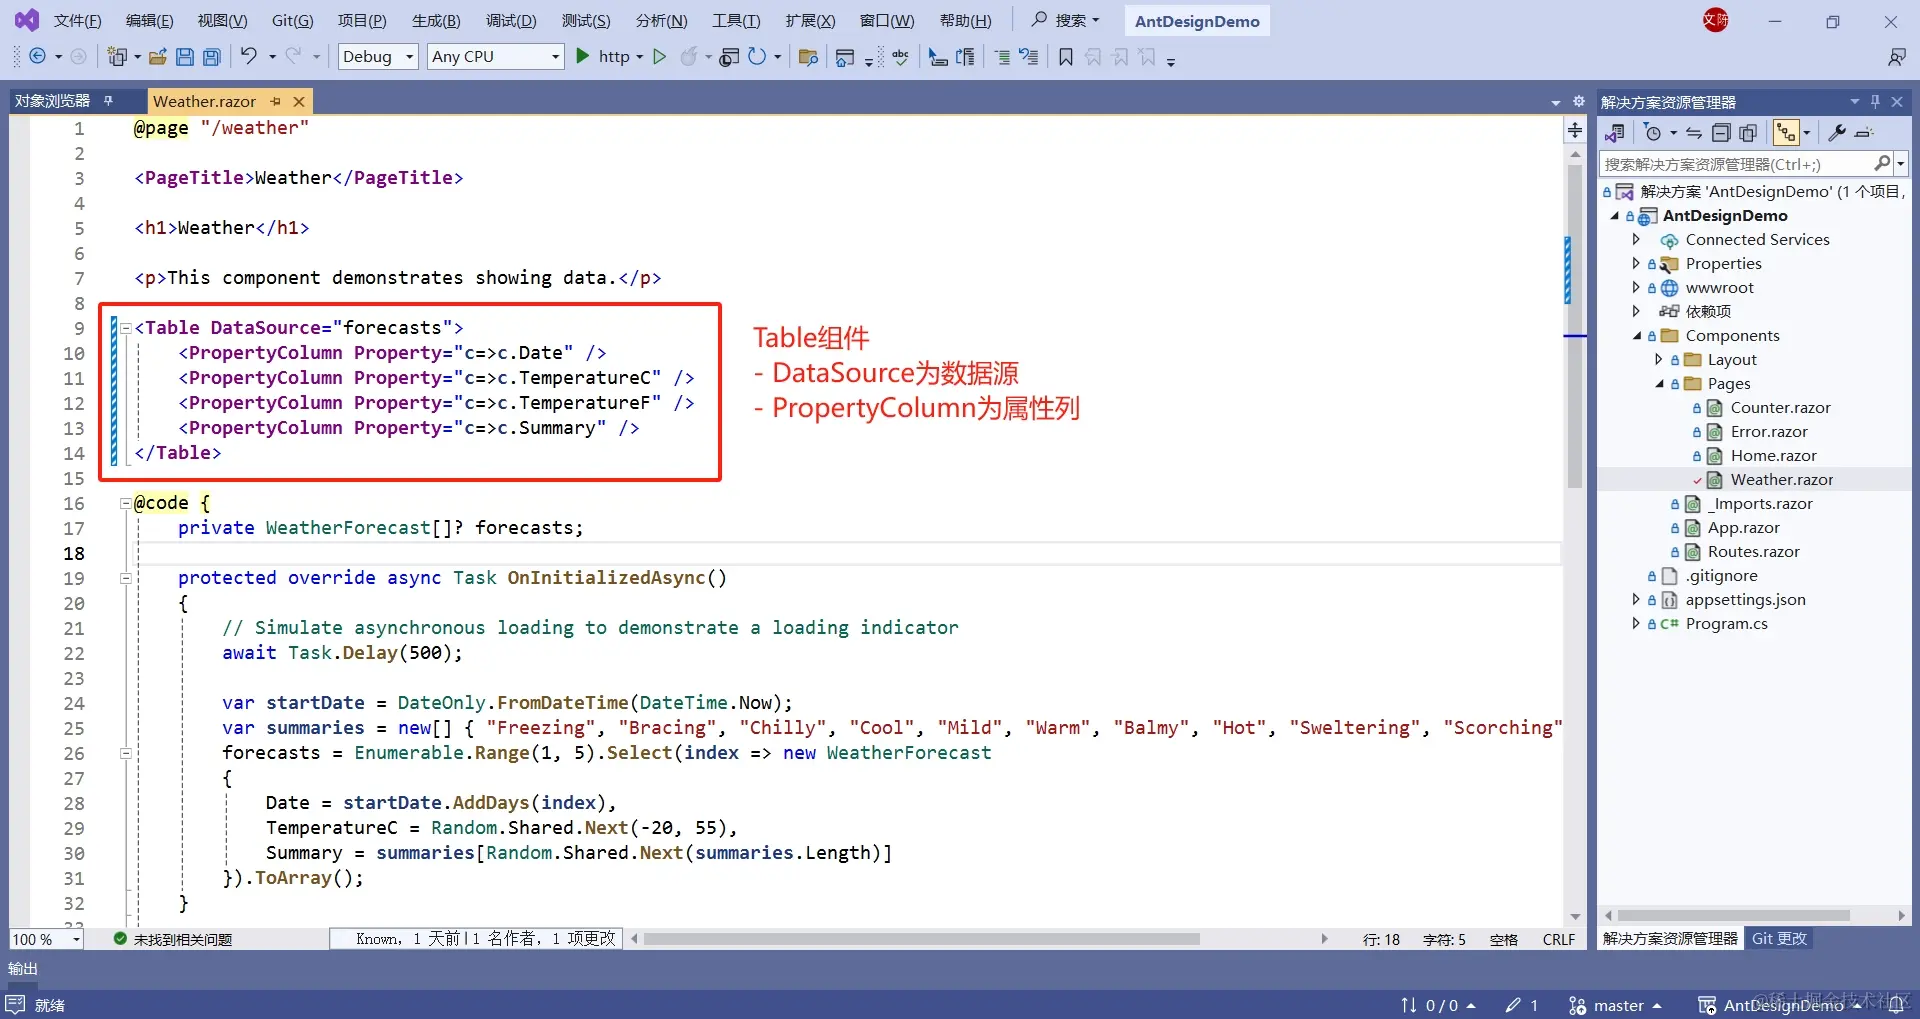Image resolution: width=1920 pixels, height=1019 pixels.
Task: Click the feedback icon at the toolbar's right end
Action: 1896,57
